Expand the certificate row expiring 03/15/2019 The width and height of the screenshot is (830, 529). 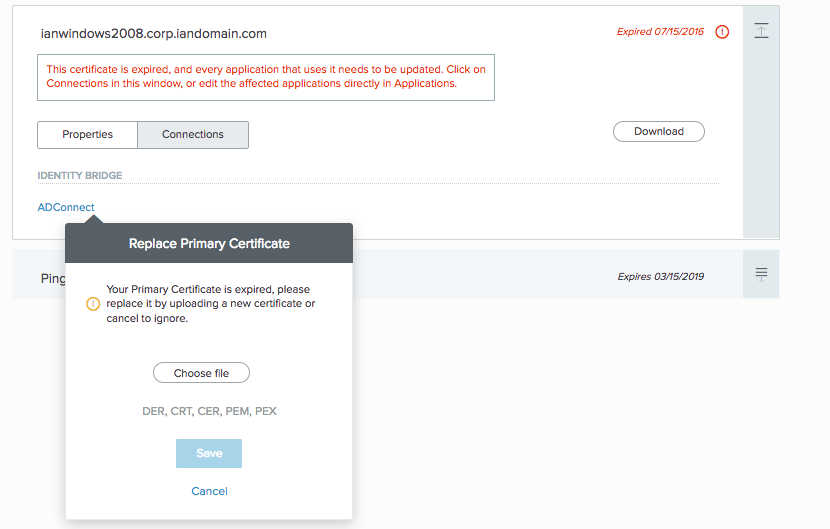tap(761, 275)
